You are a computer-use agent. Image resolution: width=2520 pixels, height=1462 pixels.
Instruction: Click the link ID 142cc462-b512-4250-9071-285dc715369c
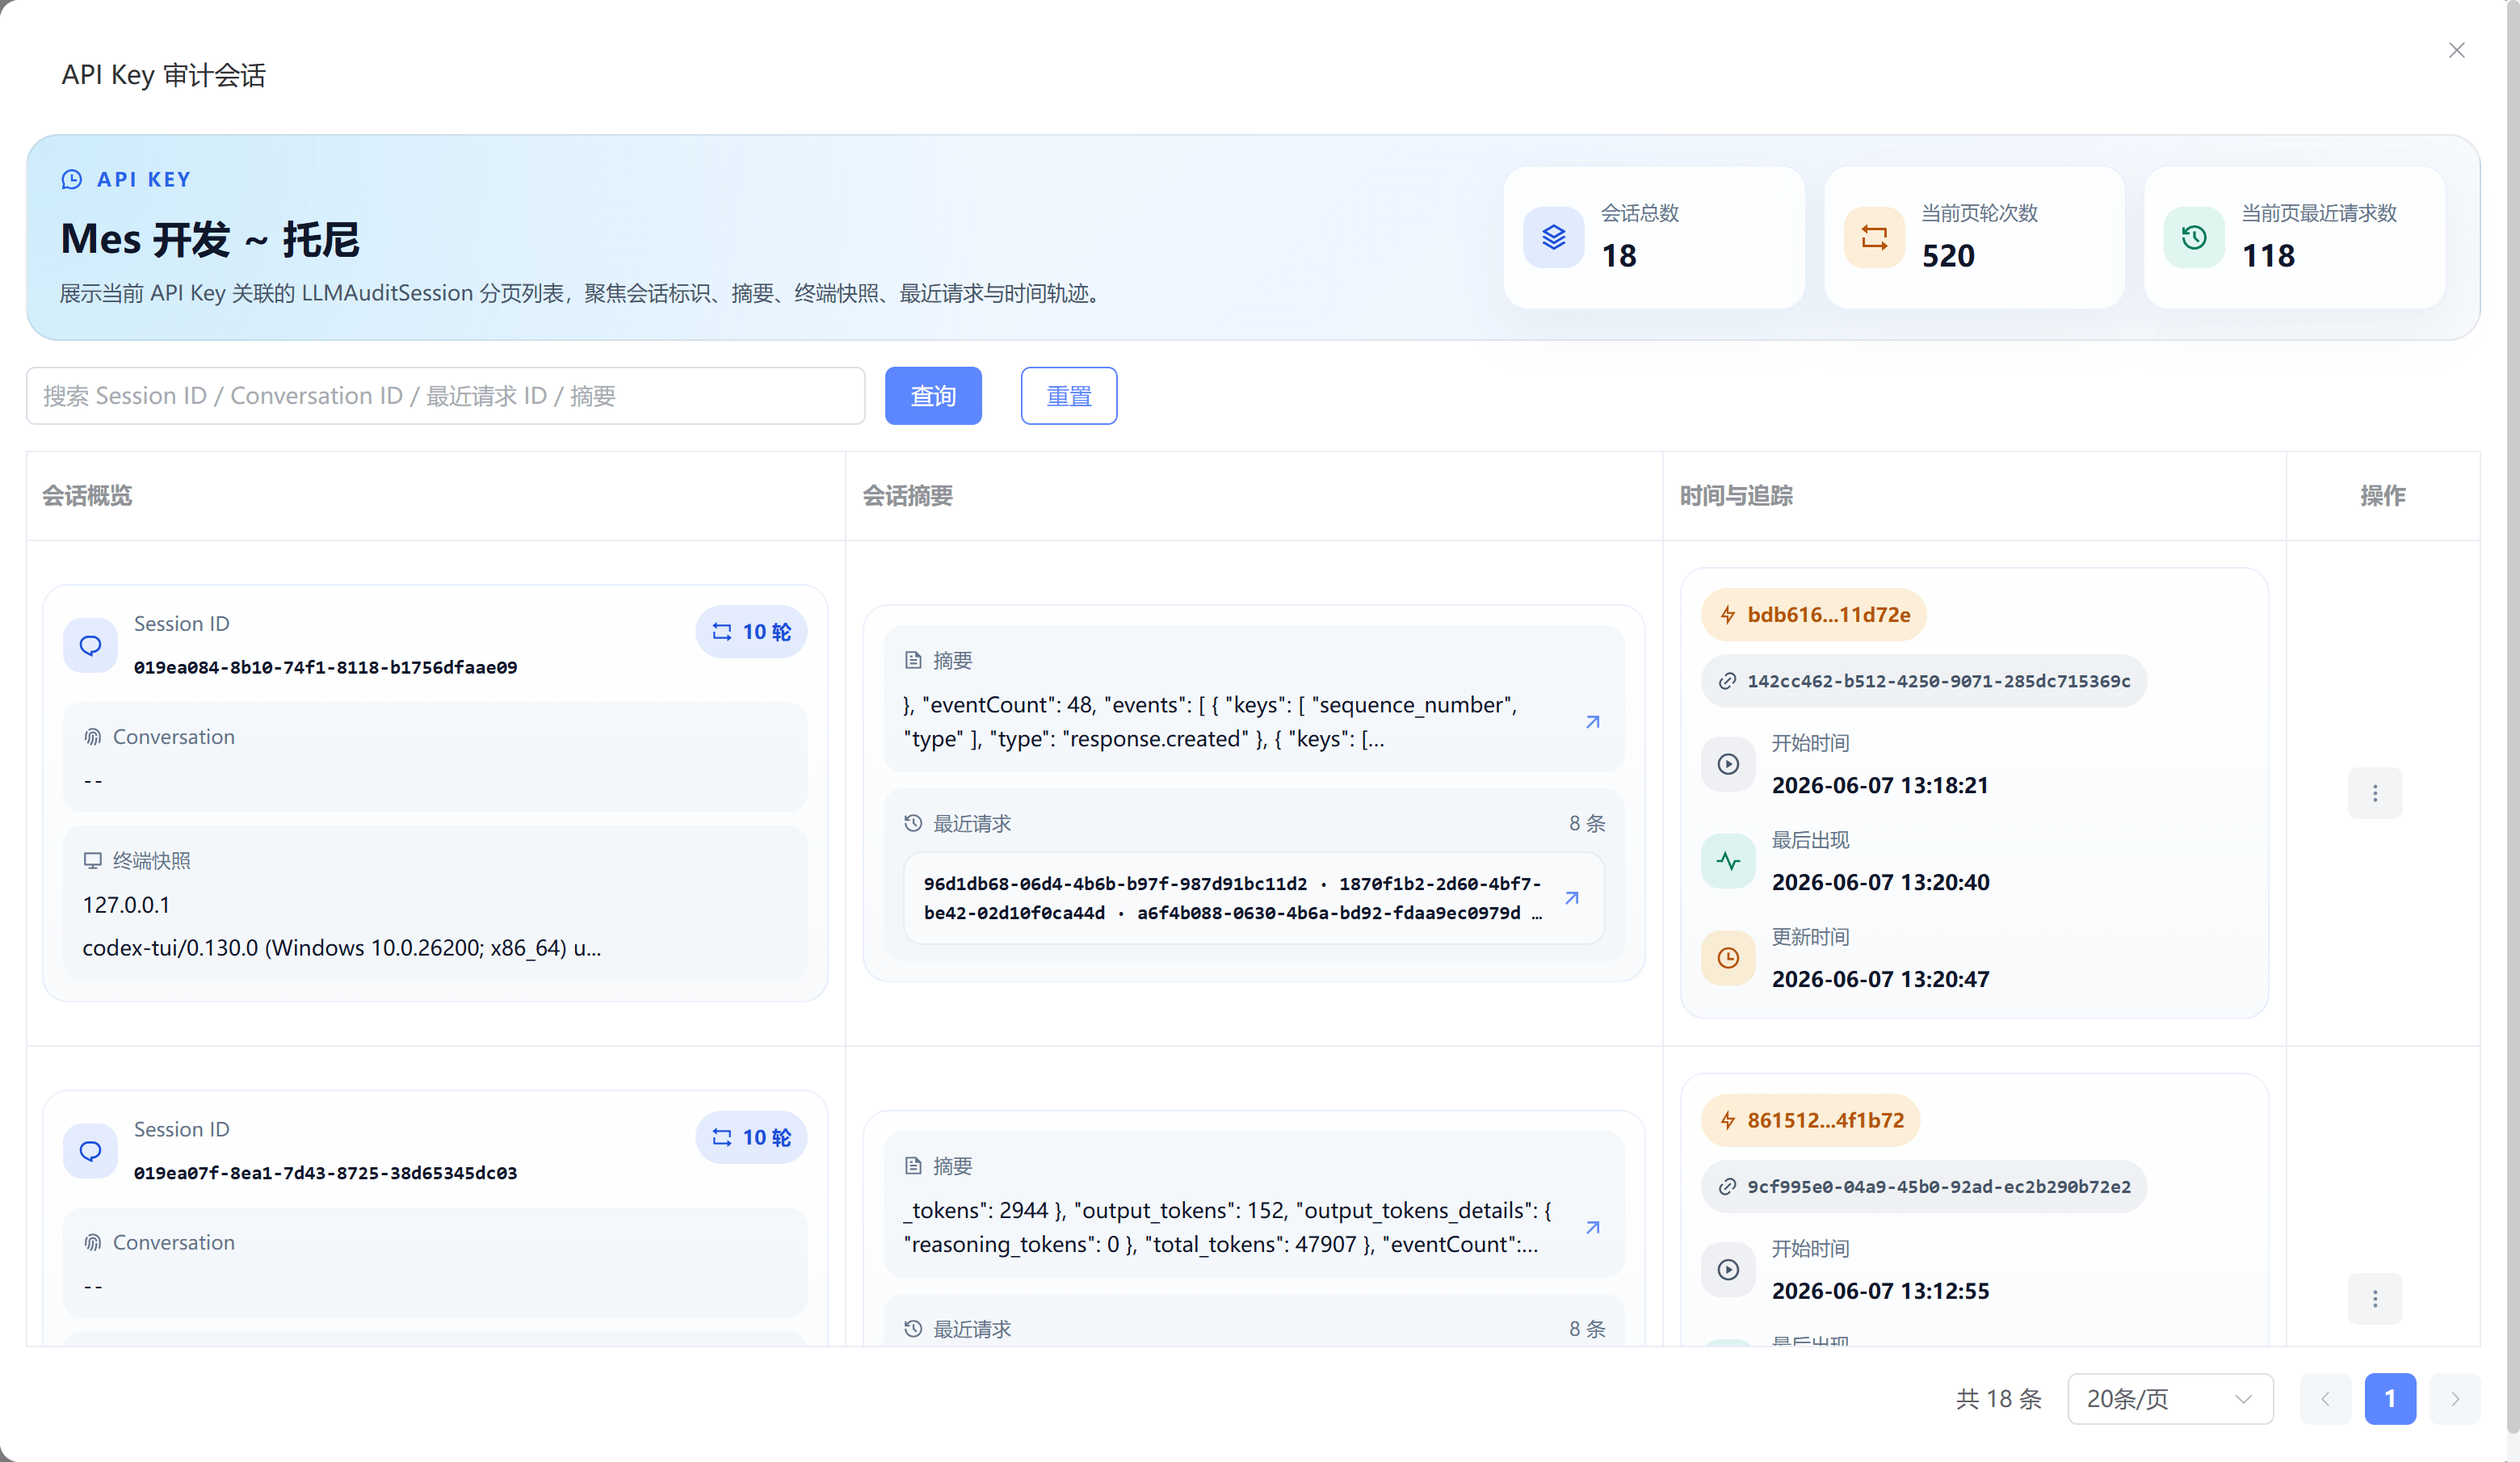coord(1924,681)
